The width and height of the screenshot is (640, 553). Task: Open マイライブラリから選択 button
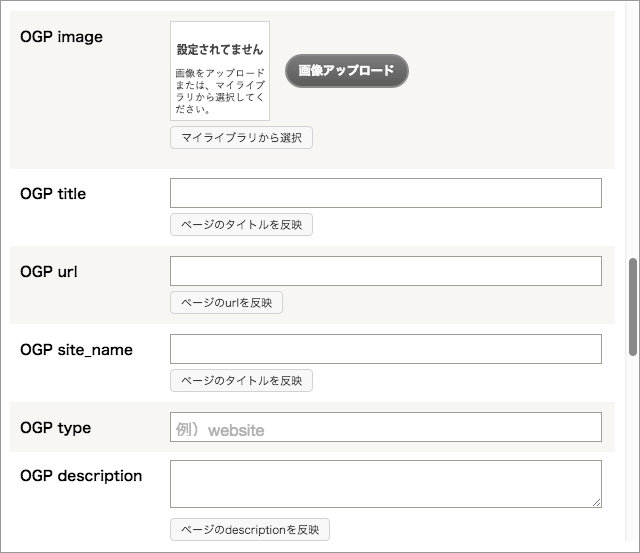click(x=241, y=138)
